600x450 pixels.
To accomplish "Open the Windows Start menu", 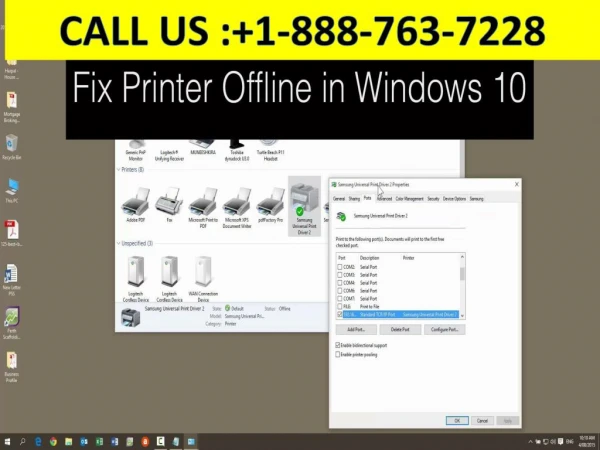I will pos(7,442).
